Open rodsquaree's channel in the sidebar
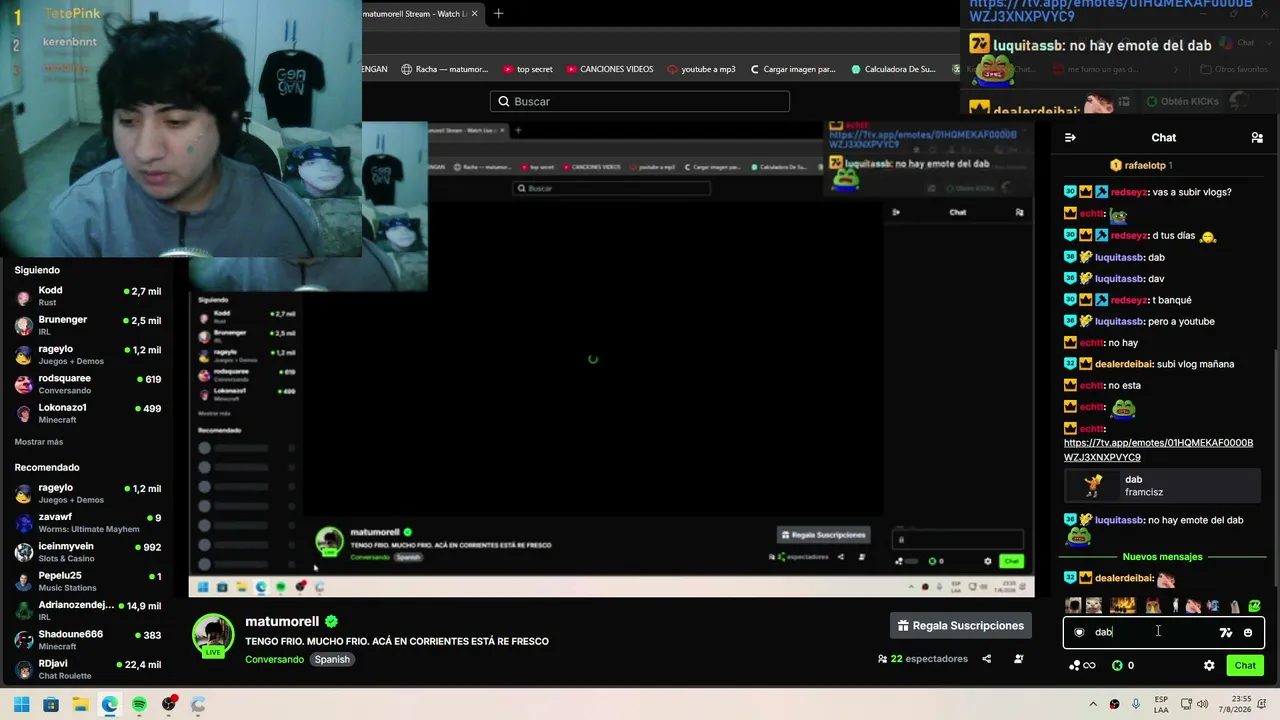 tap(88, 384)
